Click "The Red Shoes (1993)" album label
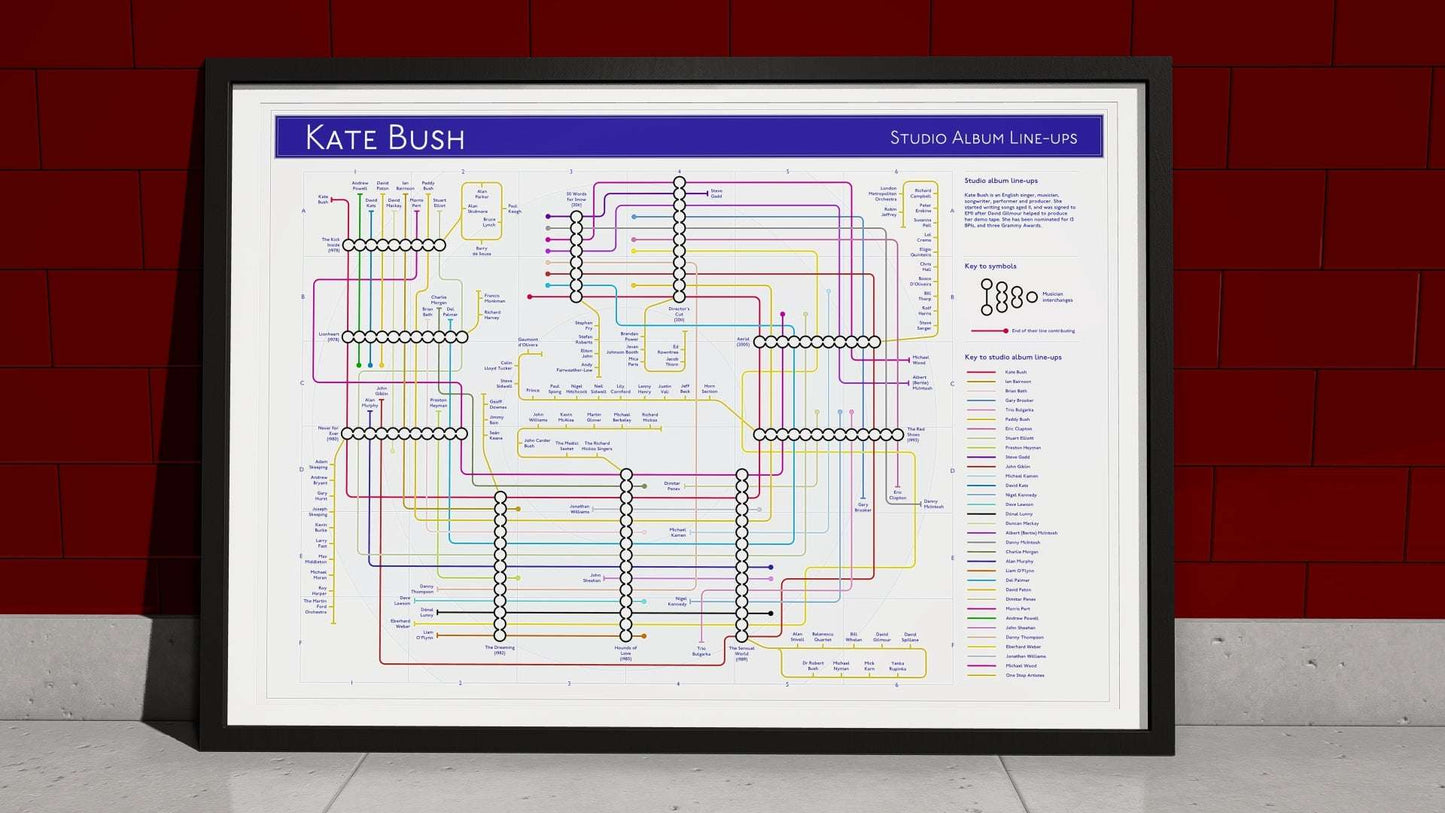 [914, 433]
